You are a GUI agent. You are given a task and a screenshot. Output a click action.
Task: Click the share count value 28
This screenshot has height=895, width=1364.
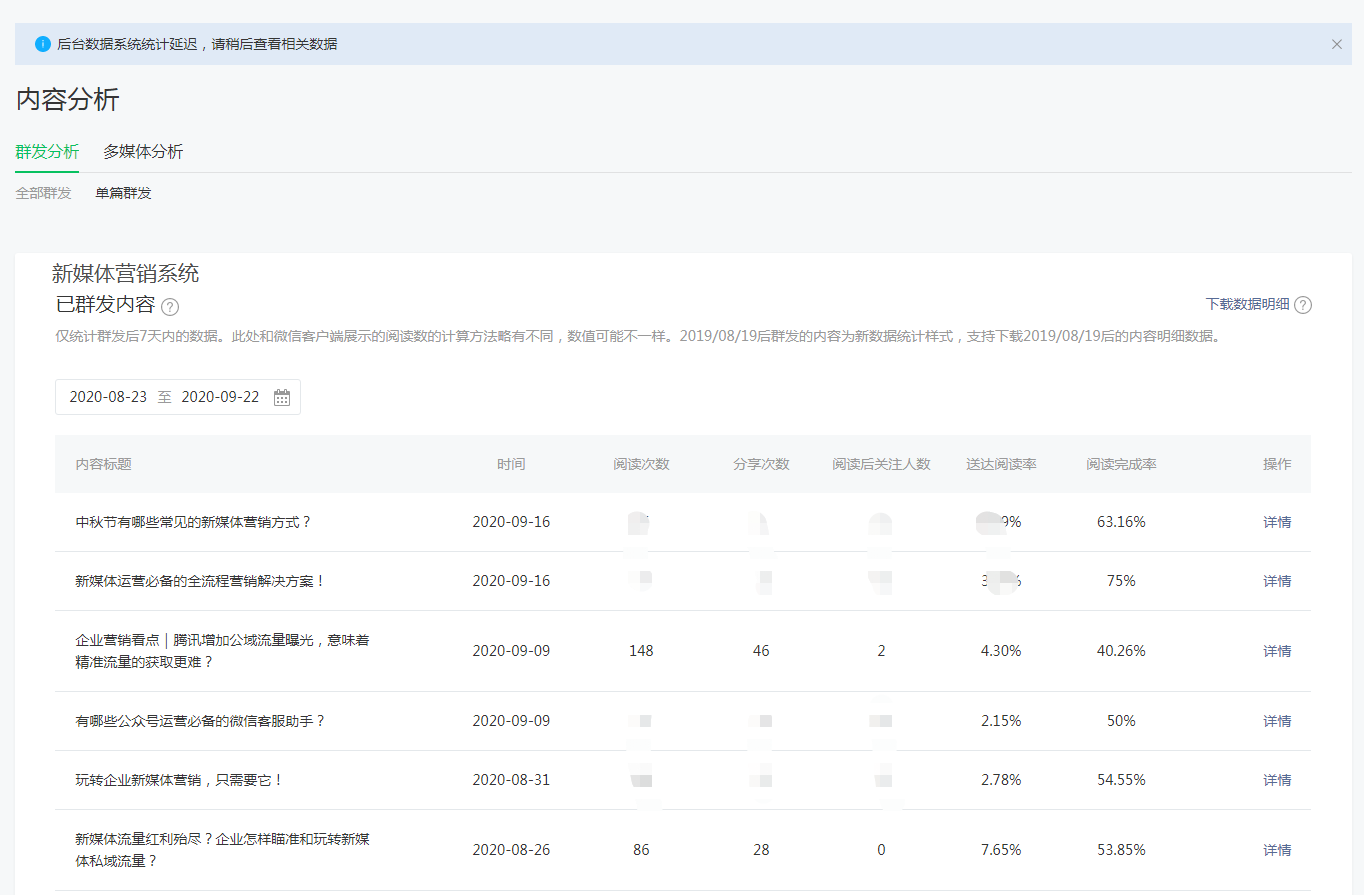pyautogui.click(x=761, y=850)
